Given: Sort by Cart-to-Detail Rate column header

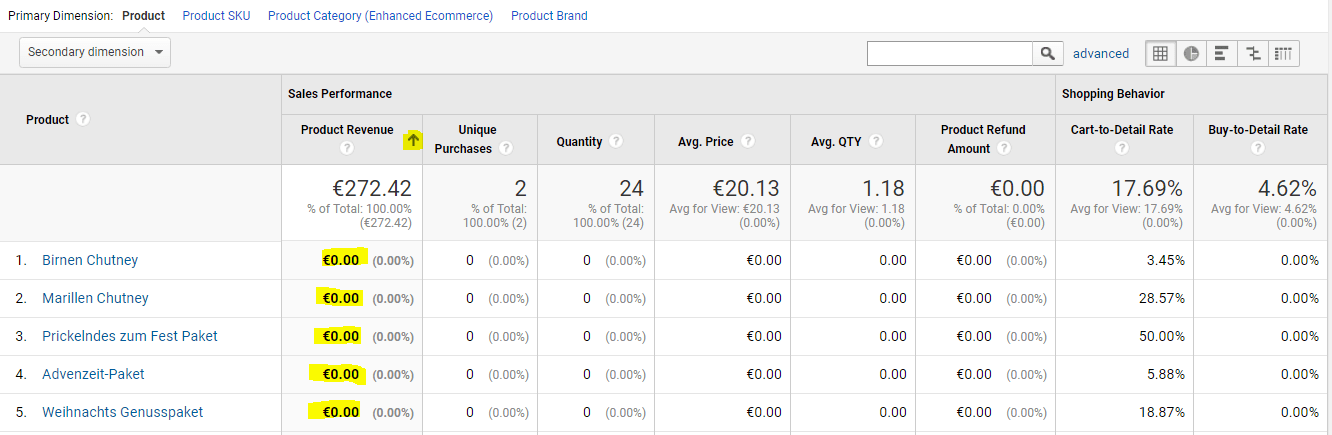Looking at the screenshot, I should (1123, 130).
